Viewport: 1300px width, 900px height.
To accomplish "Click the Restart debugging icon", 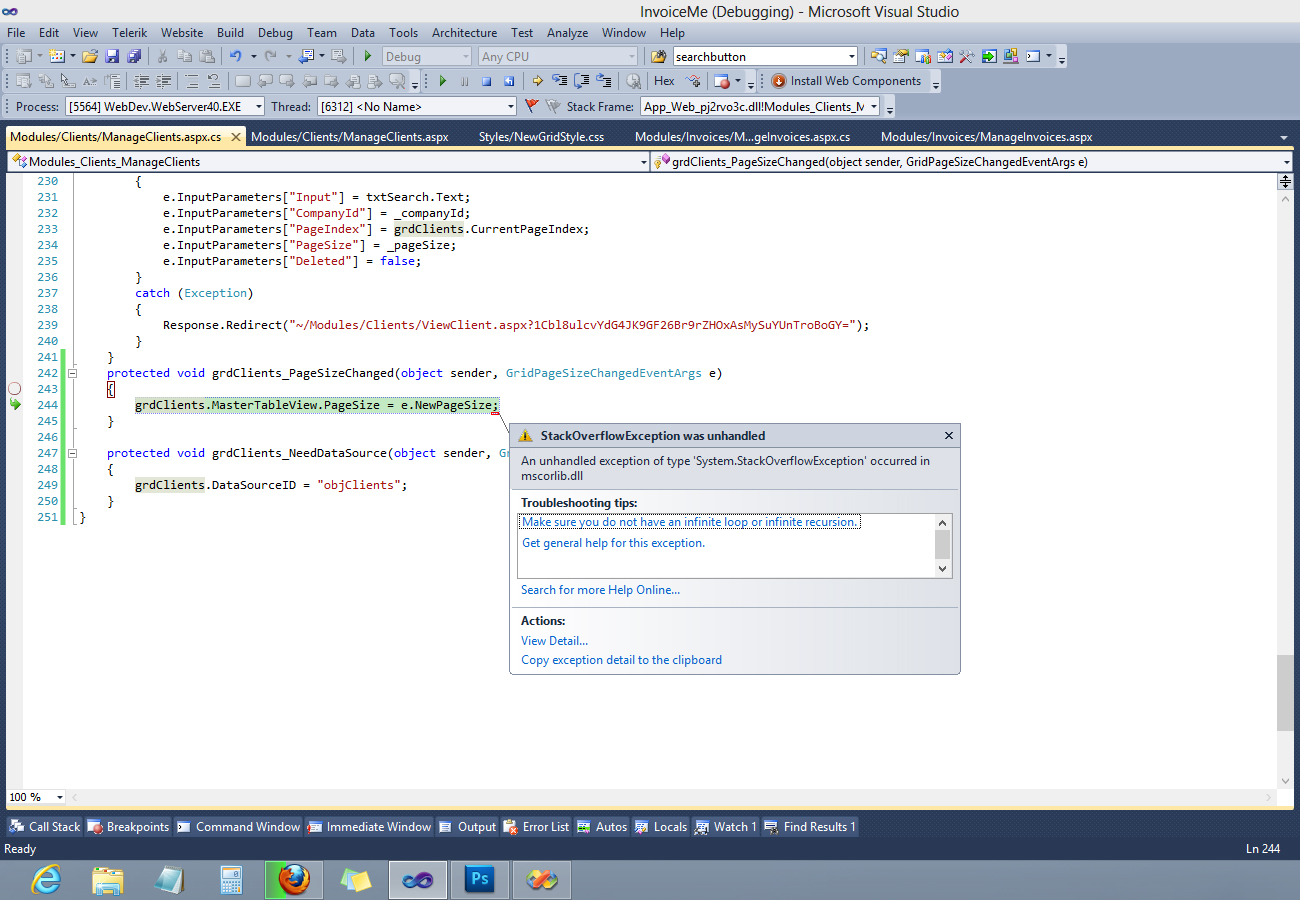I will click(x=508, y=81).
